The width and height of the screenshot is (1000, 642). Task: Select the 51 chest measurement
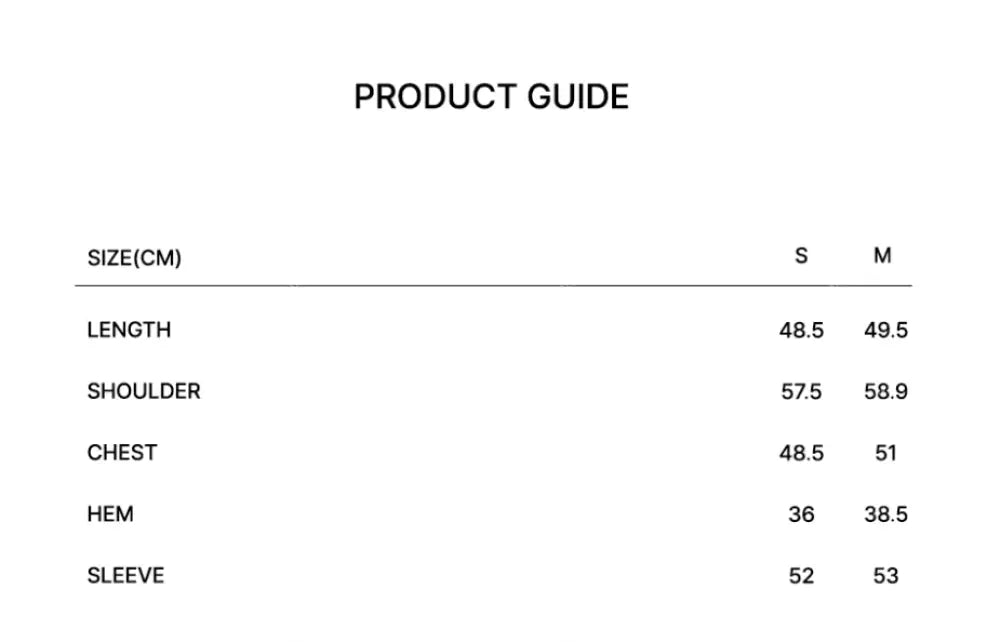[886, 453]
